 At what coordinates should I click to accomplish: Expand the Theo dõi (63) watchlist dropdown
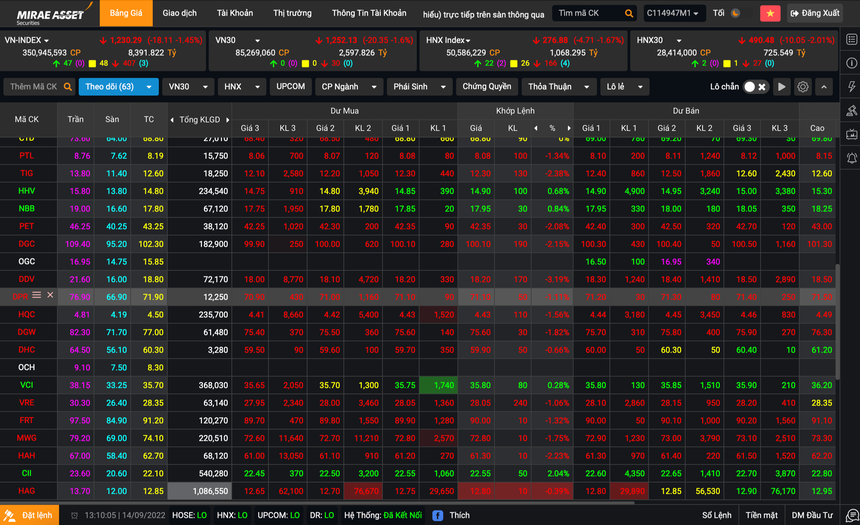click(118, 87)
